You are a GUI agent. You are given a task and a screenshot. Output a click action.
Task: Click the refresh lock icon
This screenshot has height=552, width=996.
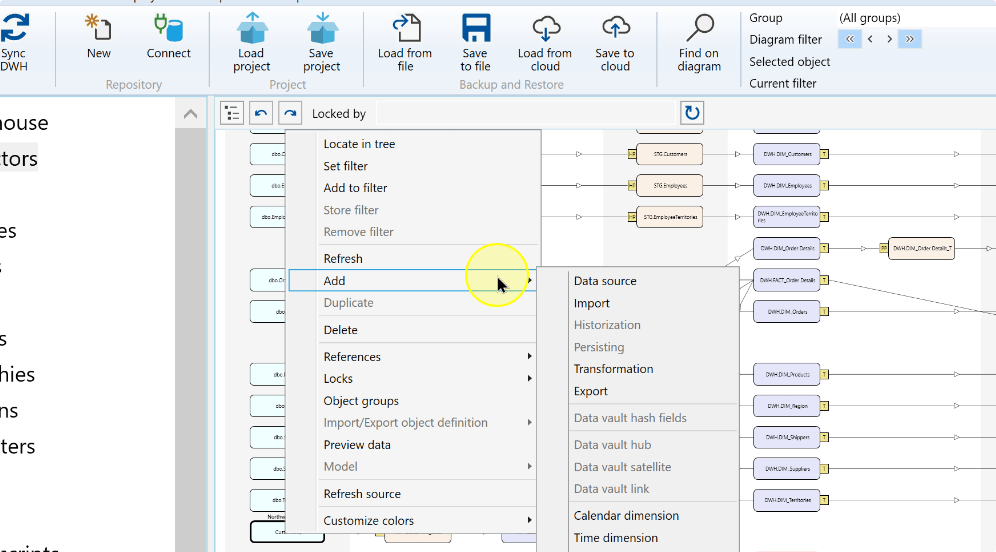tap(692, 113)
